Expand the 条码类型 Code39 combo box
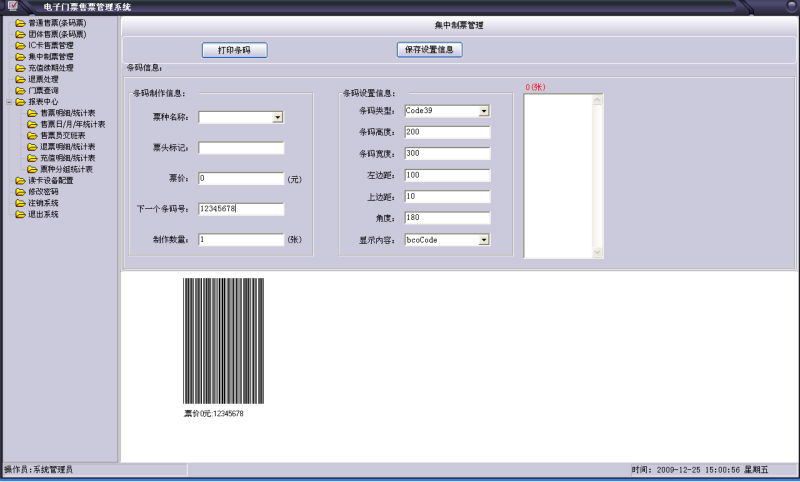The height and width of the screenshot is (482, 800). (x=484, y=111)
